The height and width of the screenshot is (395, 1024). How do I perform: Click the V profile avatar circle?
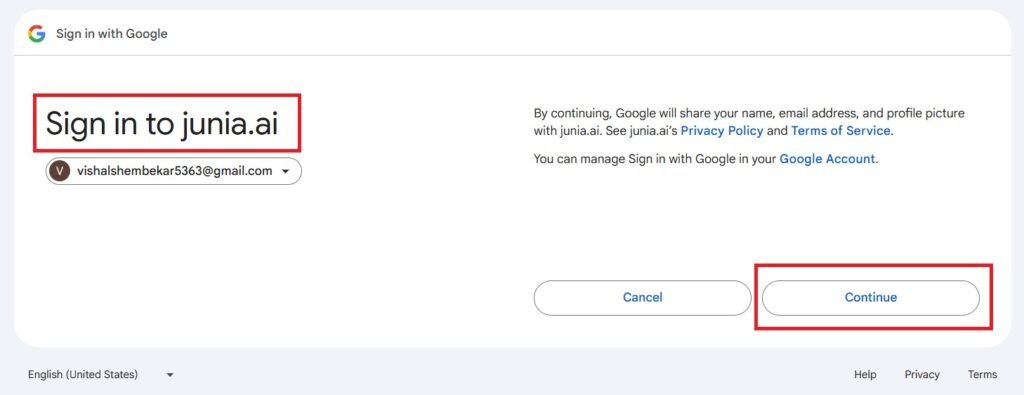click(x=59, y=172)
